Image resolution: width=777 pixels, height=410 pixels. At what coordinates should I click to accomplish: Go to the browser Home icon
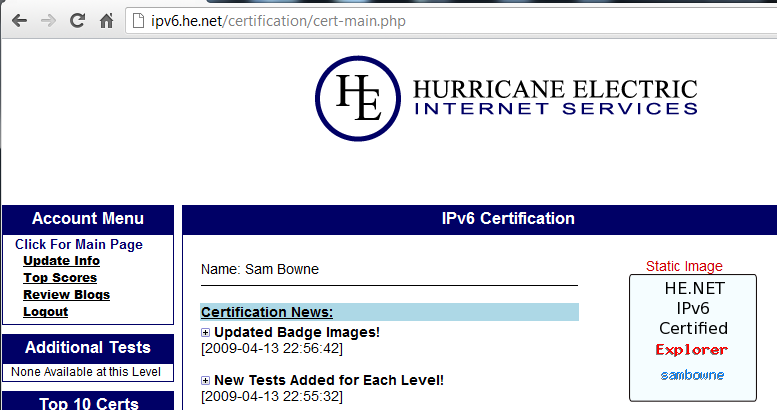pyautogui.click(x=107, y=21)
